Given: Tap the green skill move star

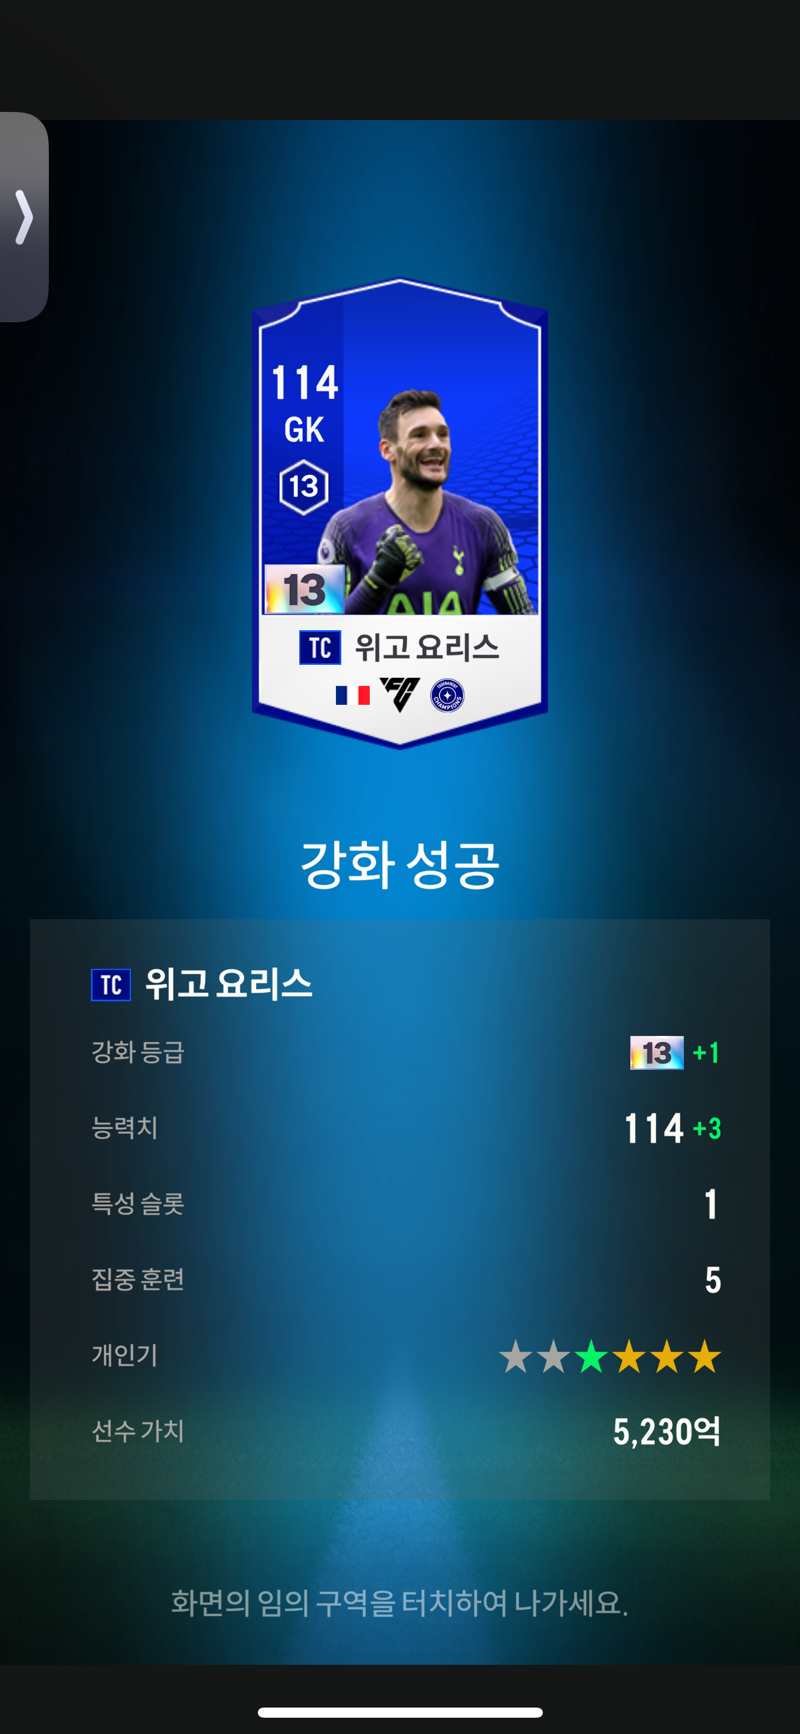Looking at the screenshot, I should click(591, 1357).
